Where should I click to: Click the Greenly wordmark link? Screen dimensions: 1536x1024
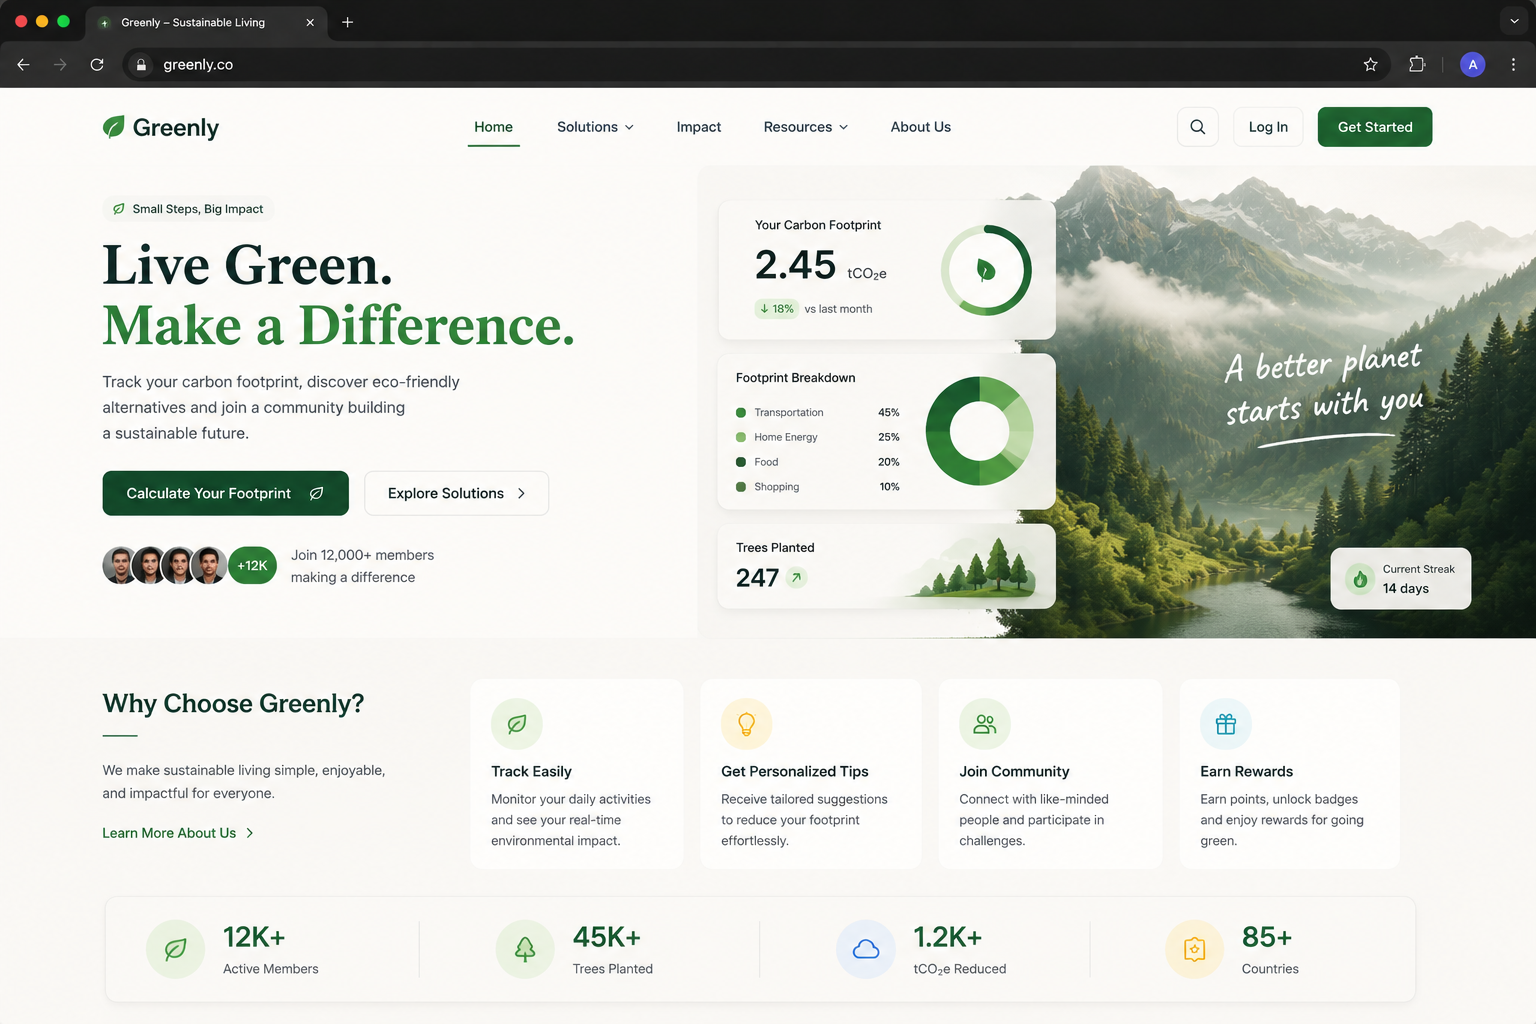coord(176,128)
